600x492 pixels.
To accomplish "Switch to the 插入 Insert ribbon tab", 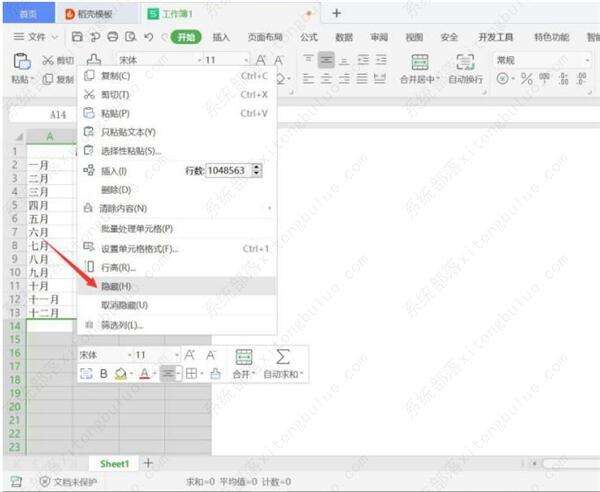I will 221,37.
